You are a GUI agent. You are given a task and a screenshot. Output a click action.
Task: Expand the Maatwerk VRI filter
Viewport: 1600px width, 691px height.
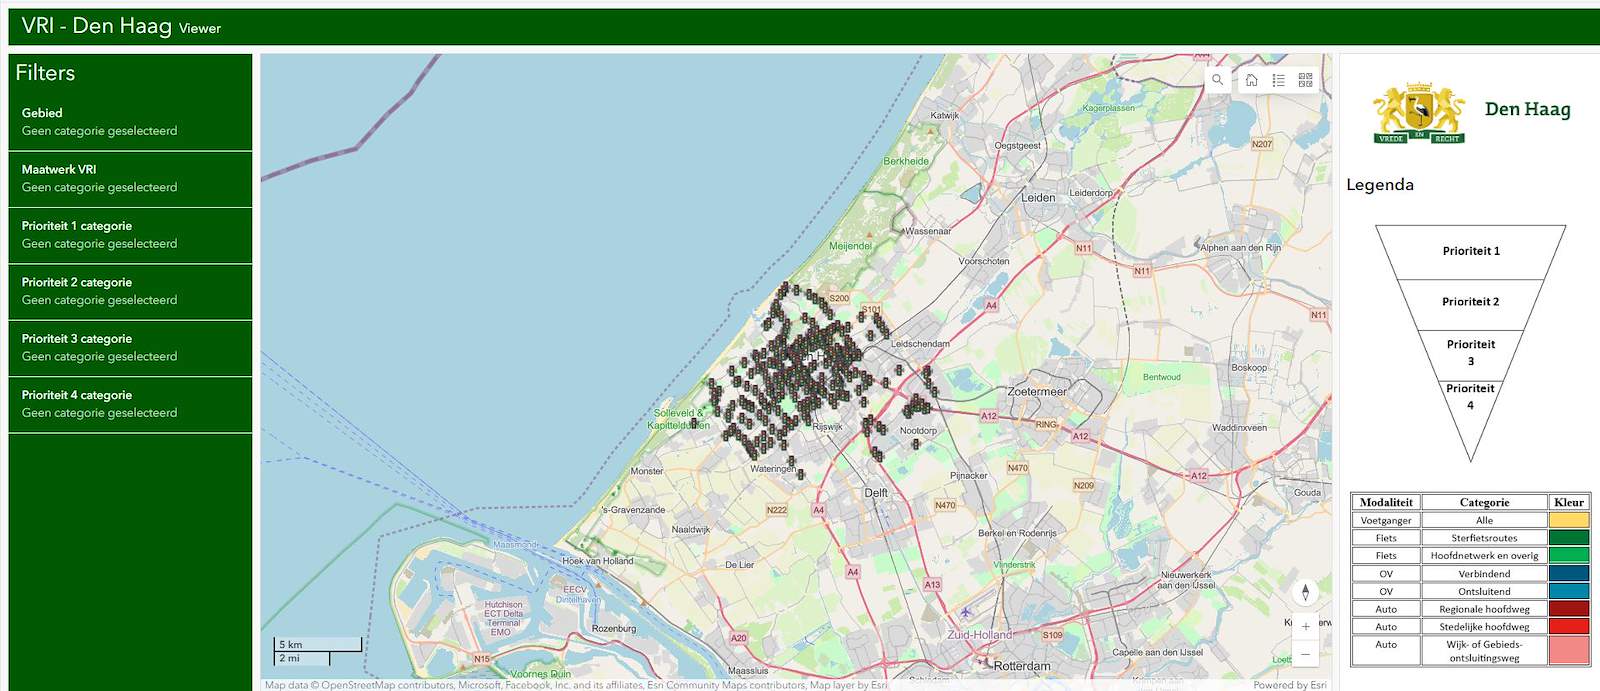(130, 178)
